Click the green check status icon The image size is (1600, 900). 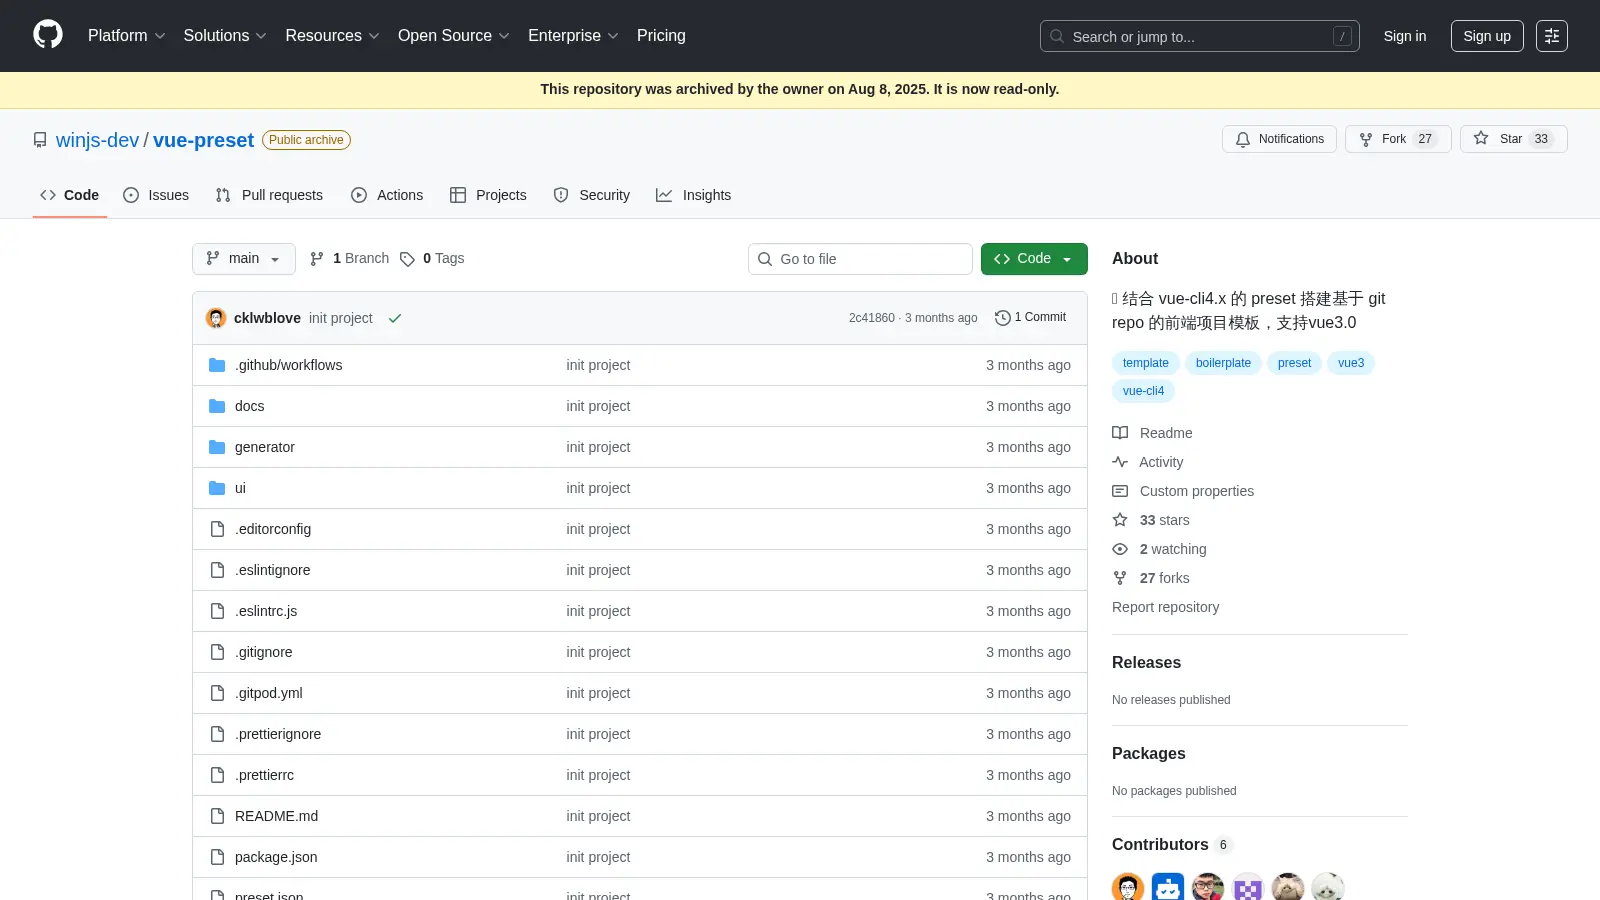(x=395, y=318)
